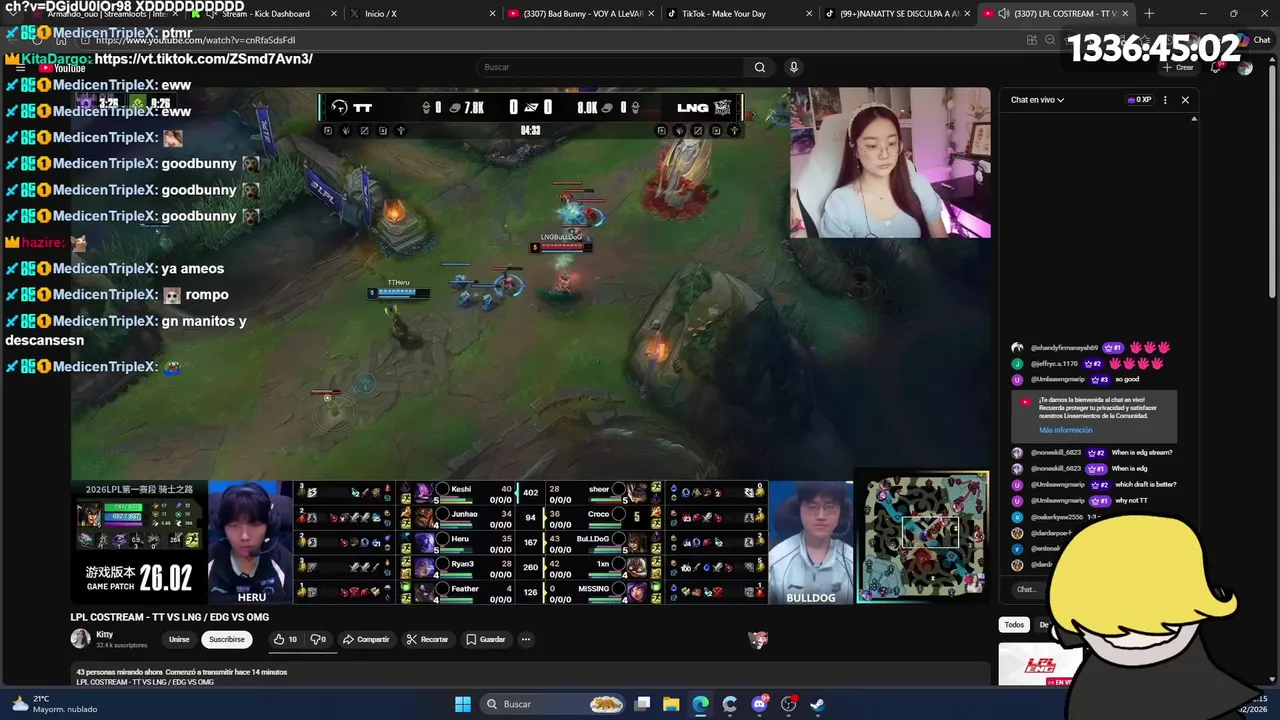Open File Explorer from the taskbar
Image resolution: width=1280 pixels, height=720 pixels.
click(672, 704)
